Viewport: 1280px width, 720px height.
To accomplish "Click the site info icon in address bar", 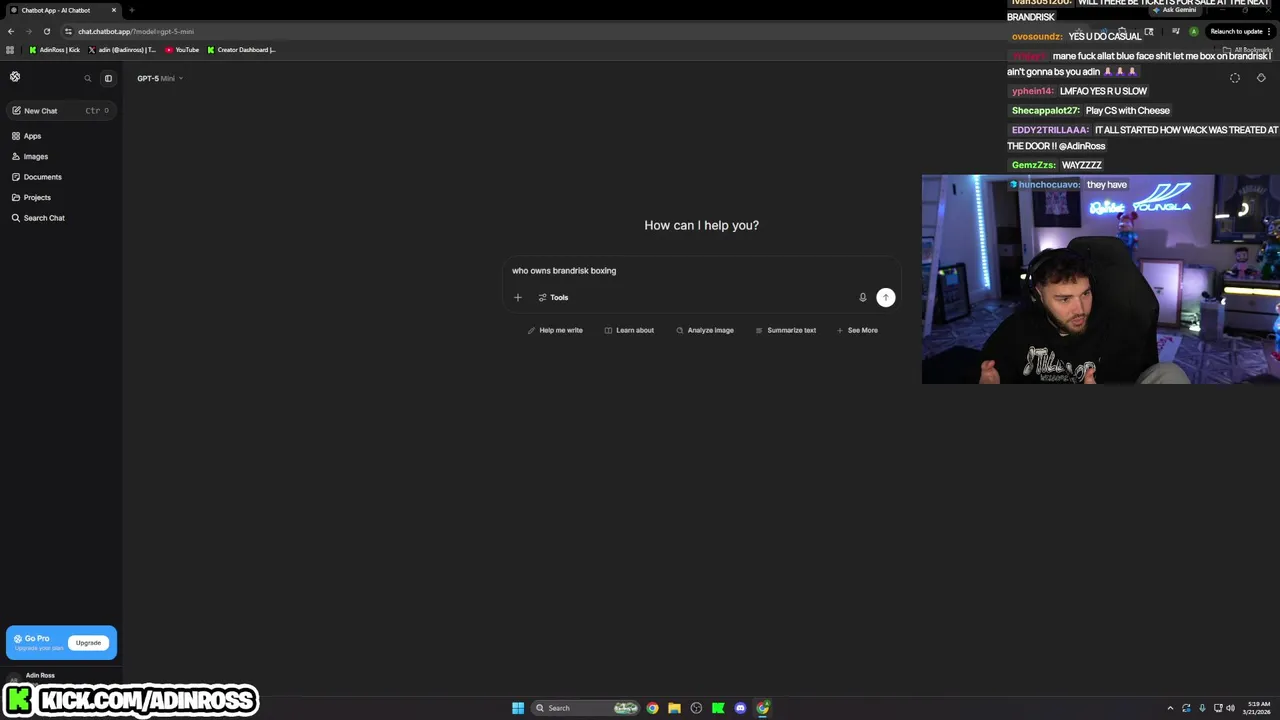I will (68, 31).
